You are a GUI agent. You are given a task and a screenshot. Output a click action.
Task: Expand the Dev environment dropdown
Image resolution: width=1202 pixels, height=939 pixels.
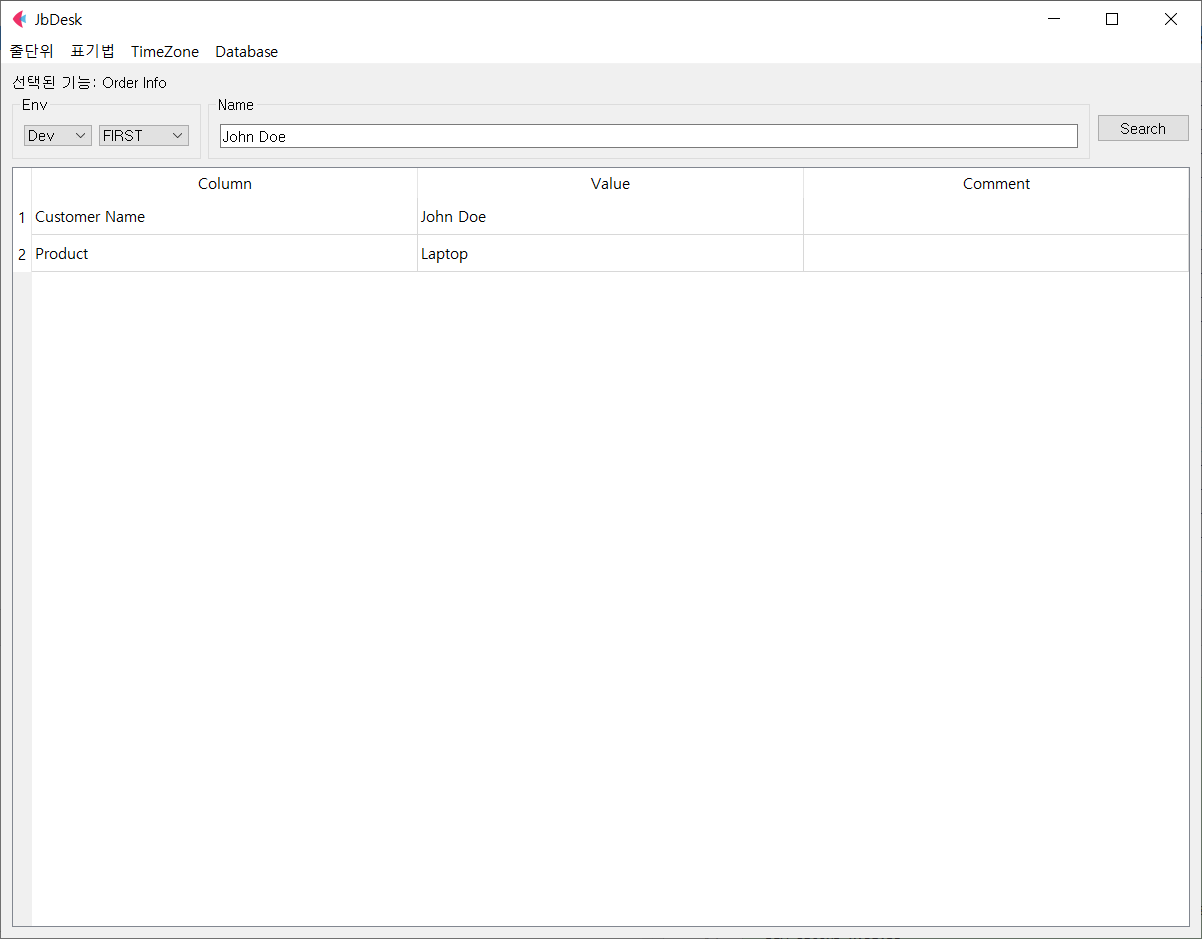(58, 135)
